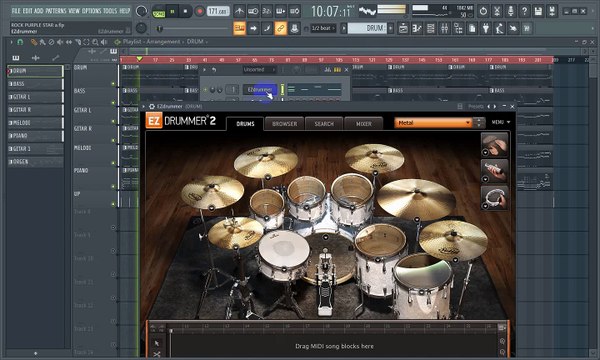Click the EZdrummer channel button in channel rack
Viewport: 600px width, 360px height.
tap(260, 90)
